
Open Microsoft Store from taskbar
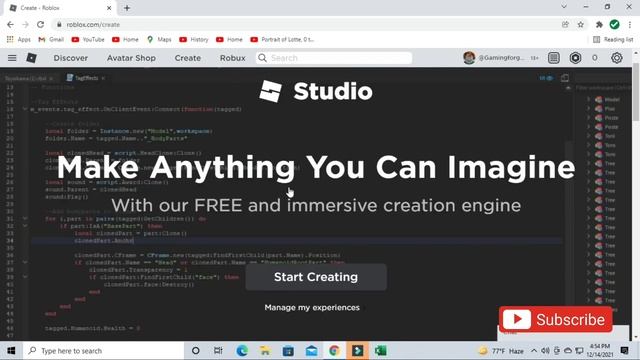tap(288, 351)
